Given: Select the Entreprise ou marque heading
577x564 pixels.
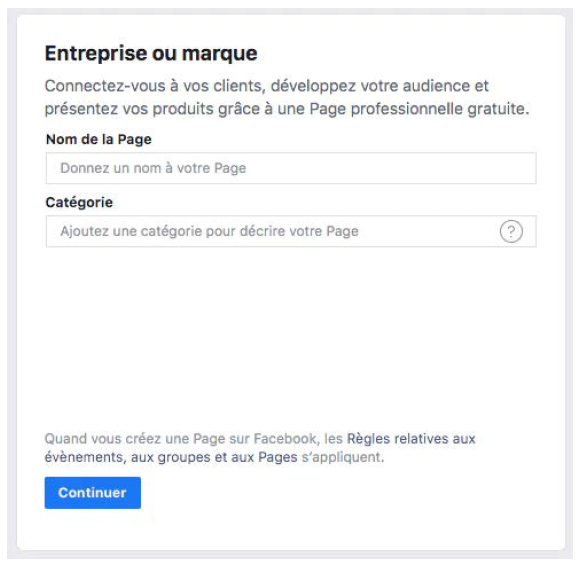Looking at the screenshot, I should point(151,53).
